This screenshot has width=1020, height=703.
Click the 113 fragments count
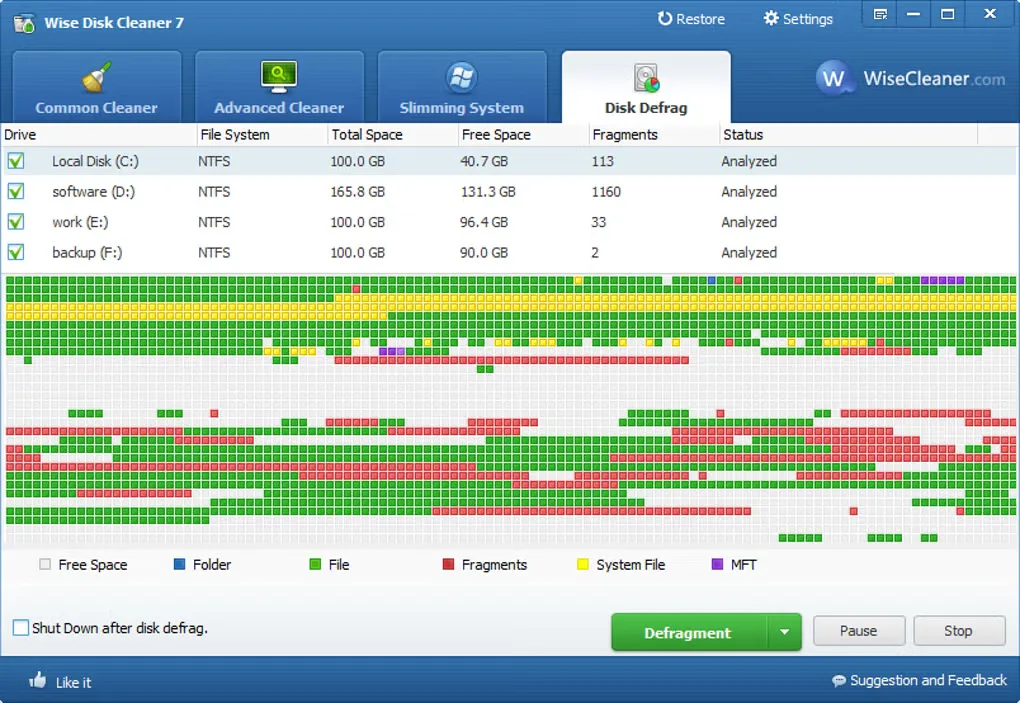click(x=603, y=161)
